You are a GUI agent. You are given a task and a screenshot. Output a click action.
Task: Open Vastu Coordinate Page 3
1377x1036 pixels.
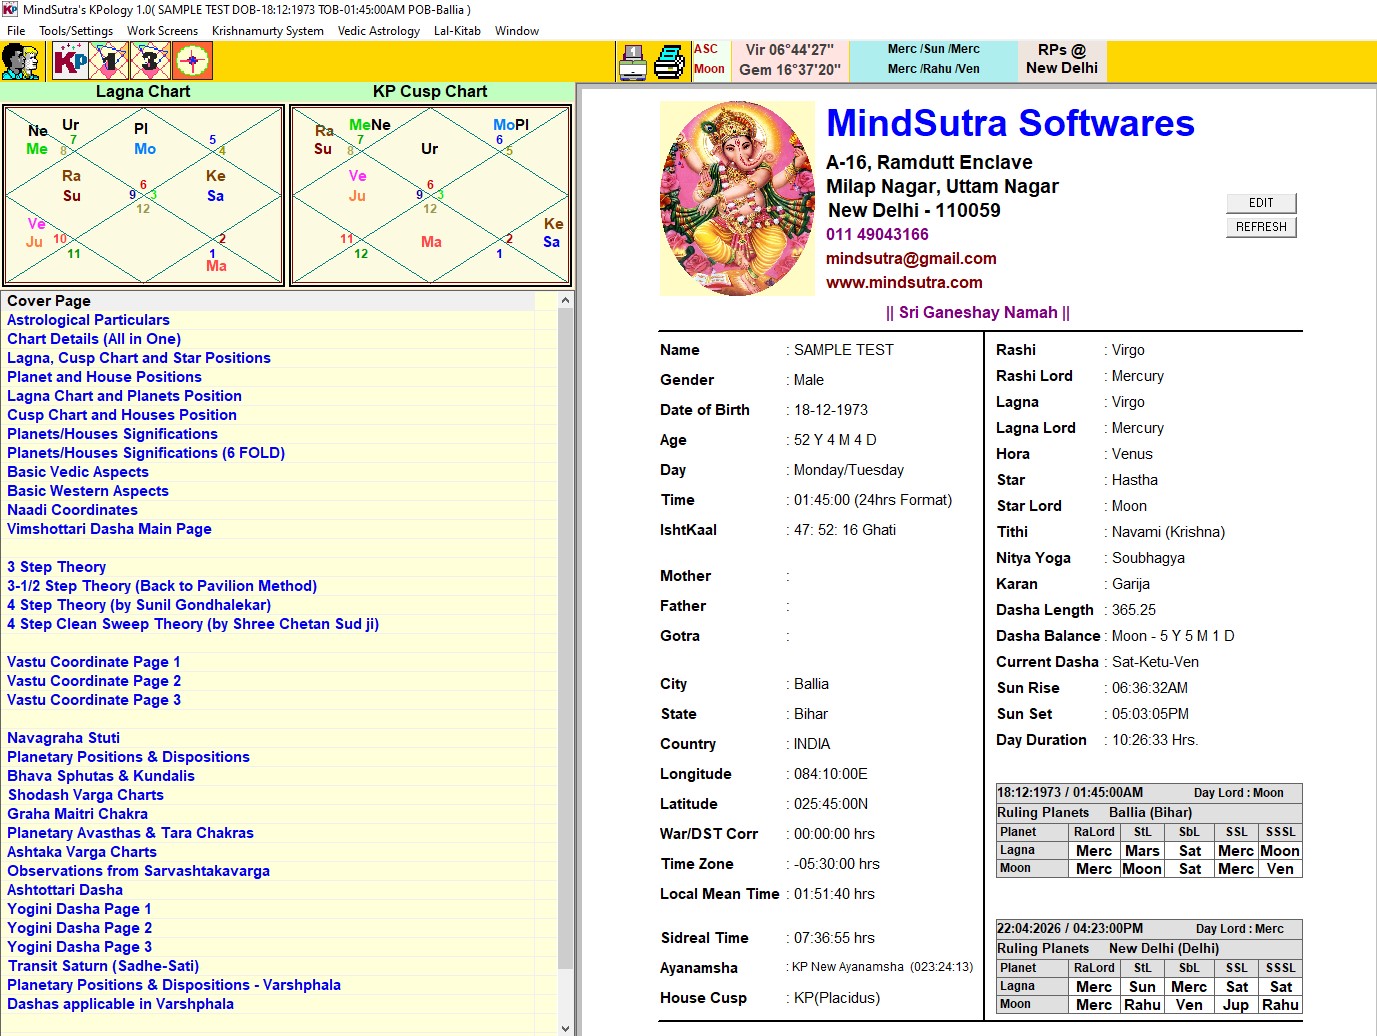tap(94, 700)
